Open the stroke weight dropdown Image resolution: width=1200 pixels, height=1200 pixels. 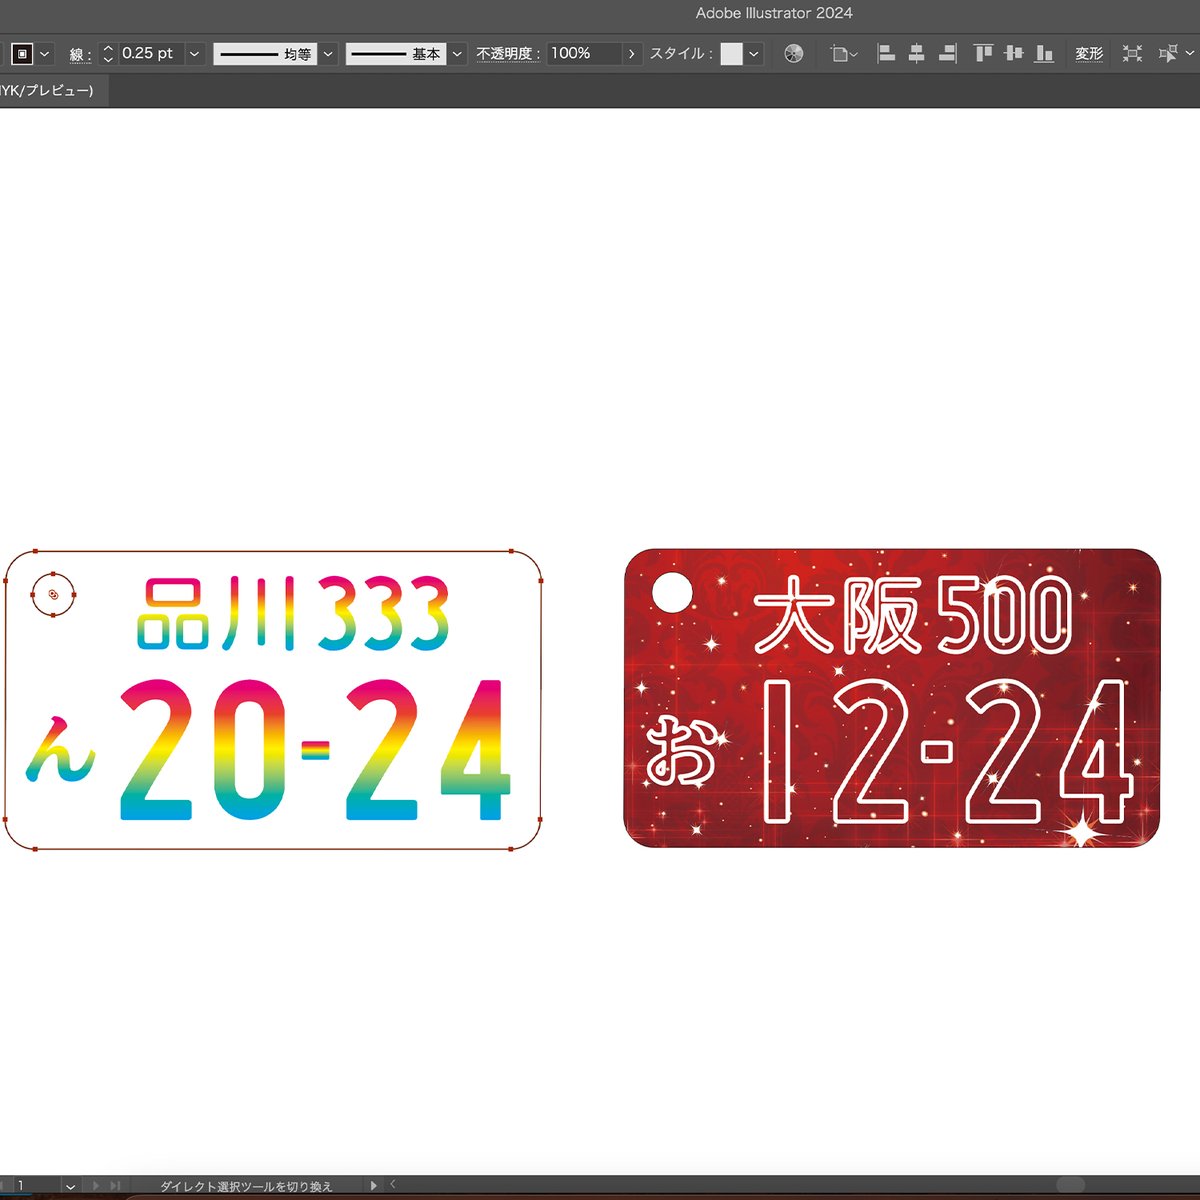click(195, 54)
